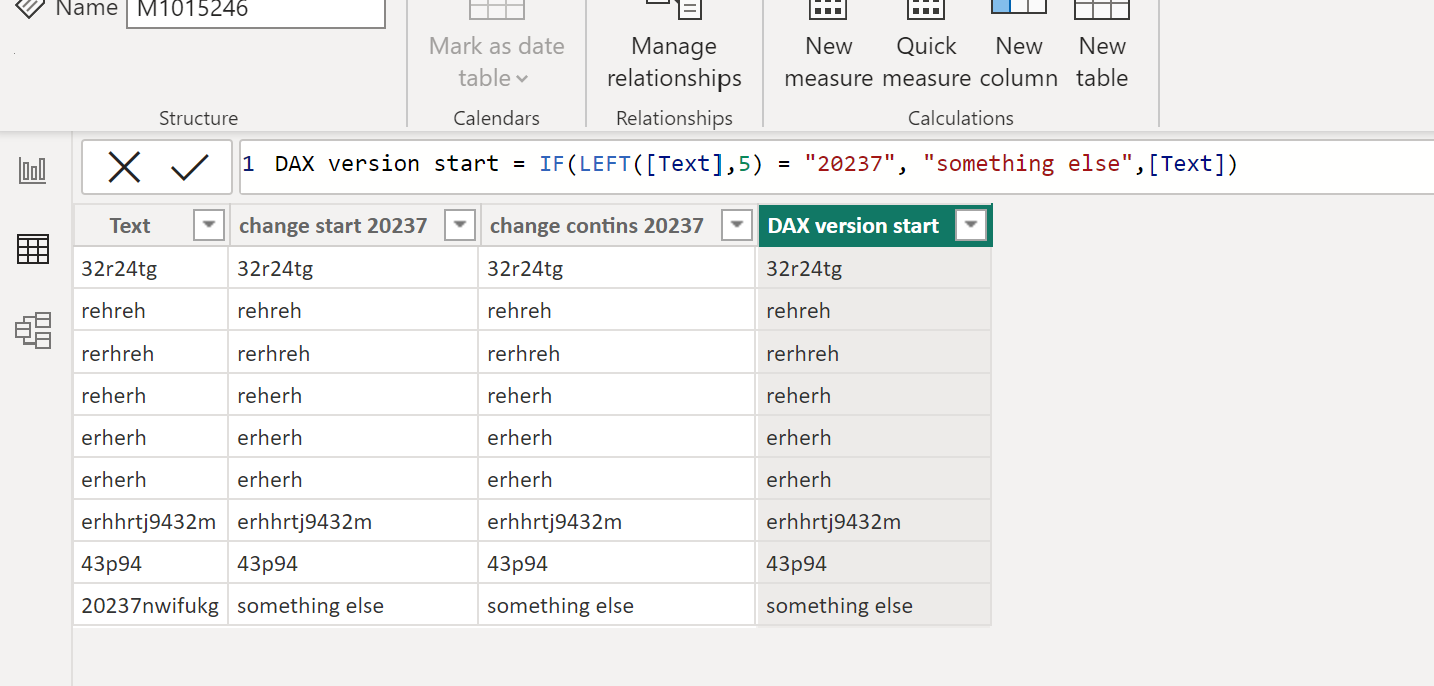Image resolution: width=1434 pixels, height=686 pixels.
Task: Select the DAX version start column header
Action: pos(853,226)
